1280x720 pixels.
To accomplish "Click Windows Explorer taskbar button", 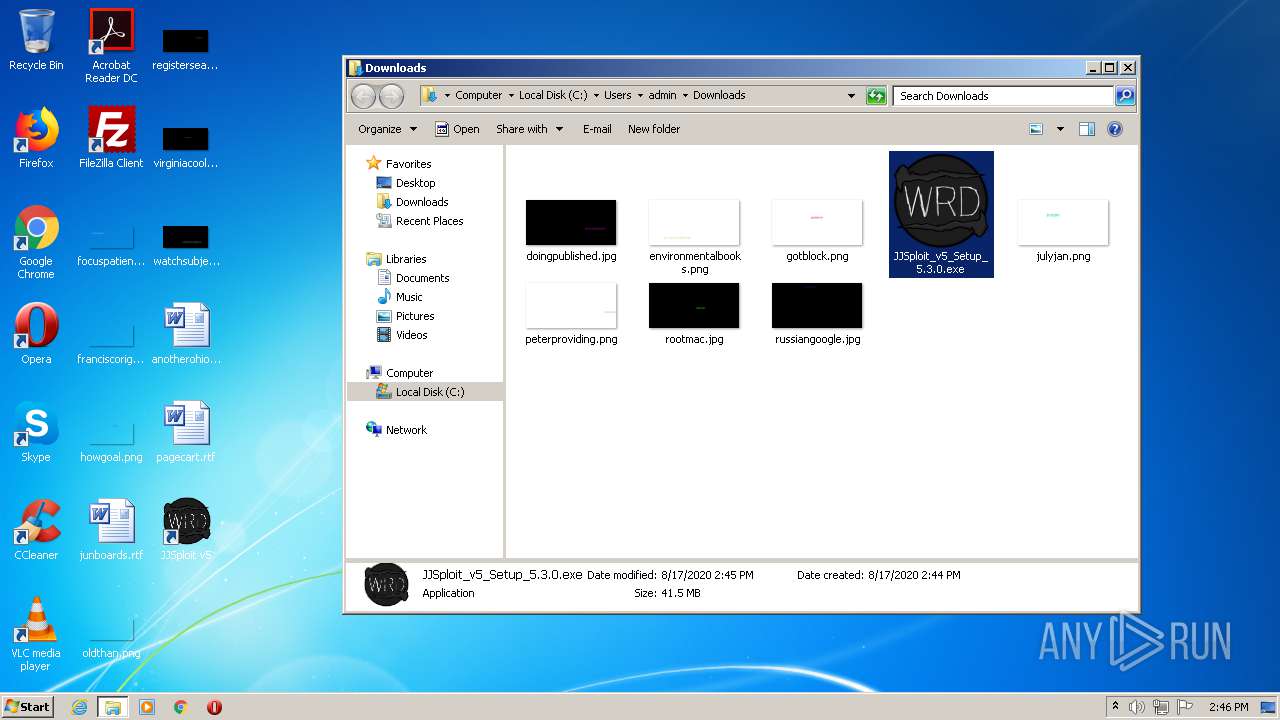I will tap(113, 707).
